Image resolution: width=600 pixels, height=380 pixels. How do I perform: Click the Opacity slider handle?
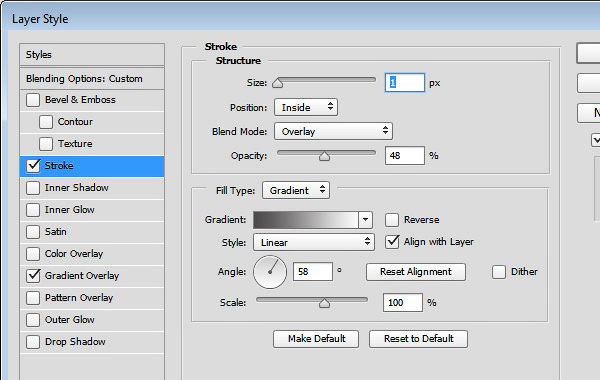point(324,156)
